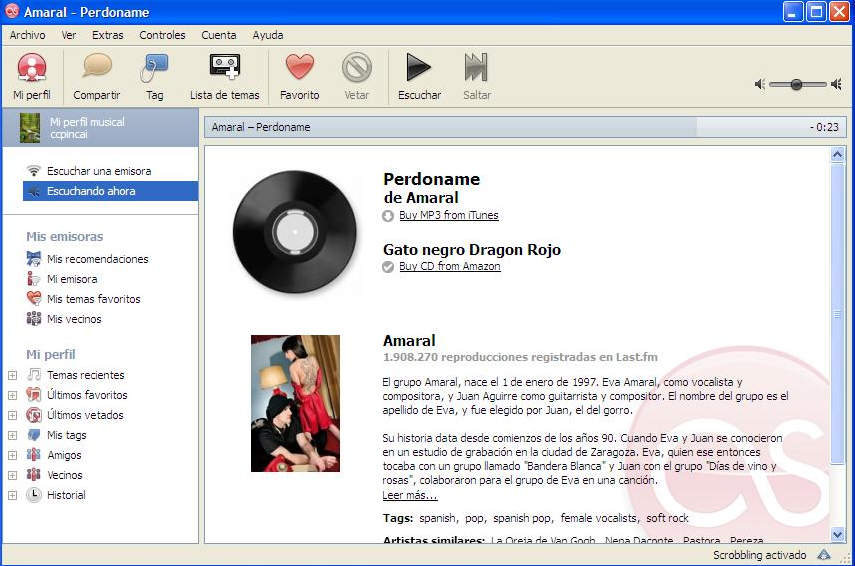This screenshot has width=855, height=566.
Task: Click the Escuchando ahora speaker icon
Action: click(x=34, y=191)
